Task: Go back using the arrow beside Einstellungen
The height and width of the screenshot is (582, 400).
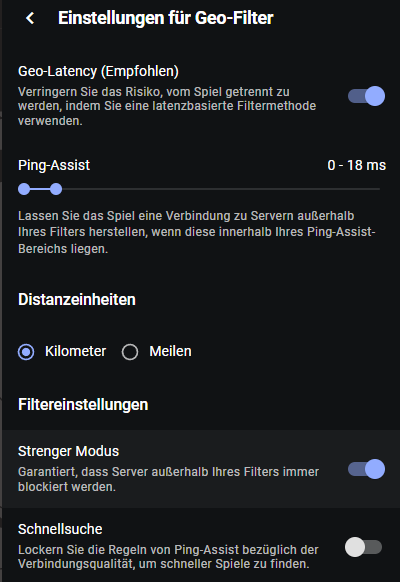Action: coord(30,18)
